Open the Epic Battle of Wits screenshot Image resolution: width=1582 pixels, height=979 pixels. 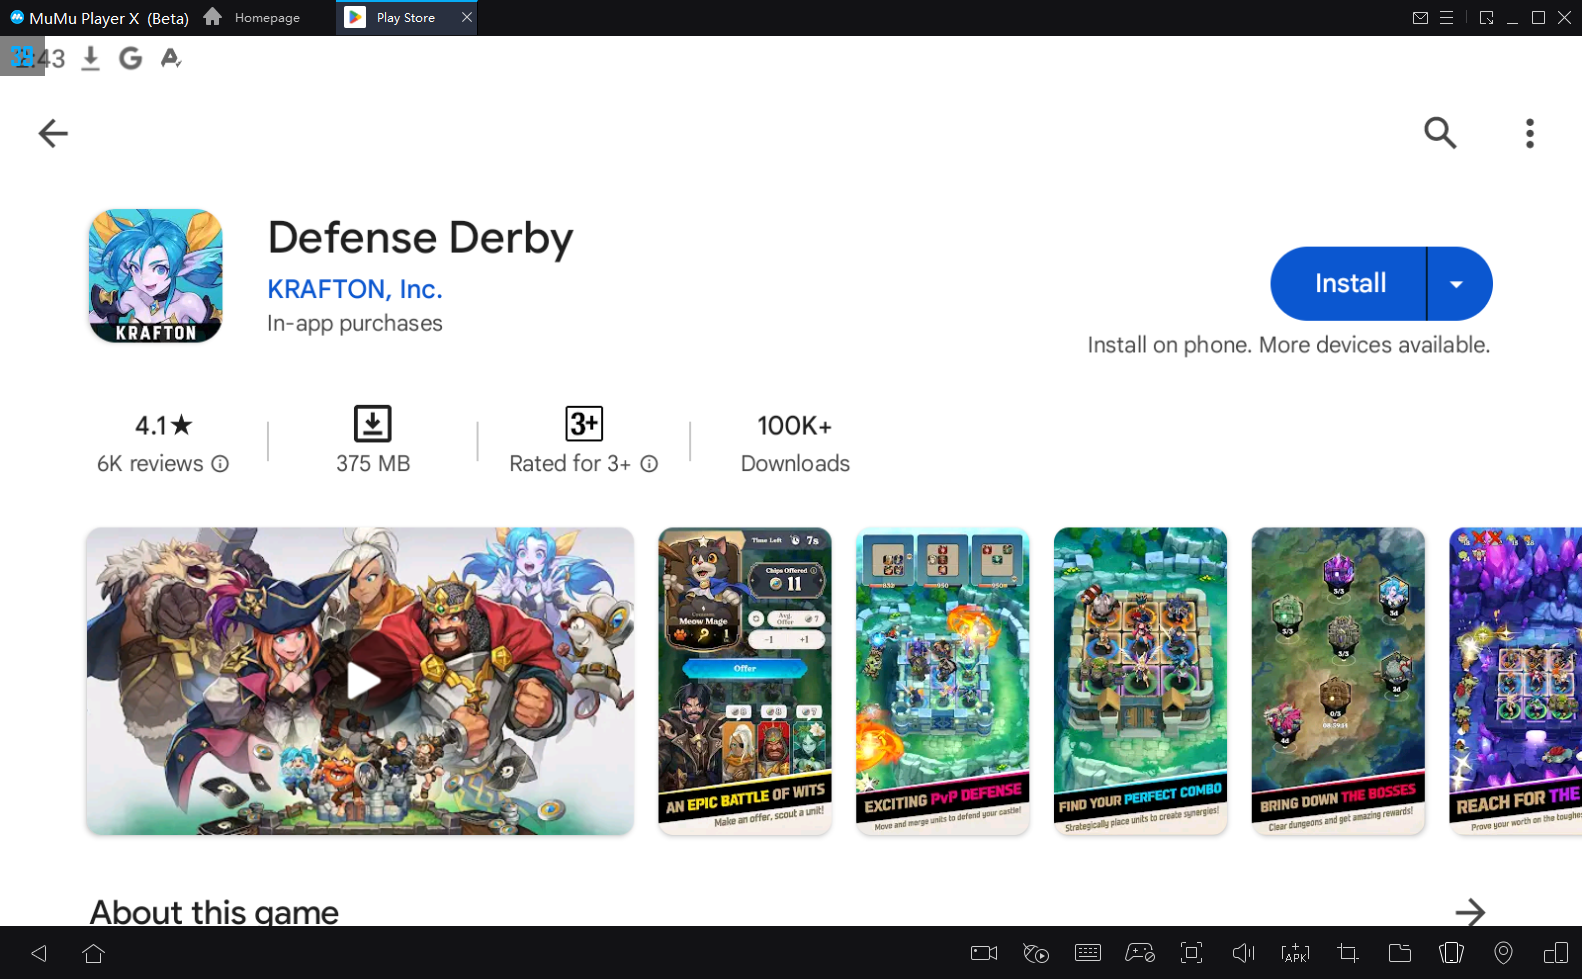tap(744, 681)
